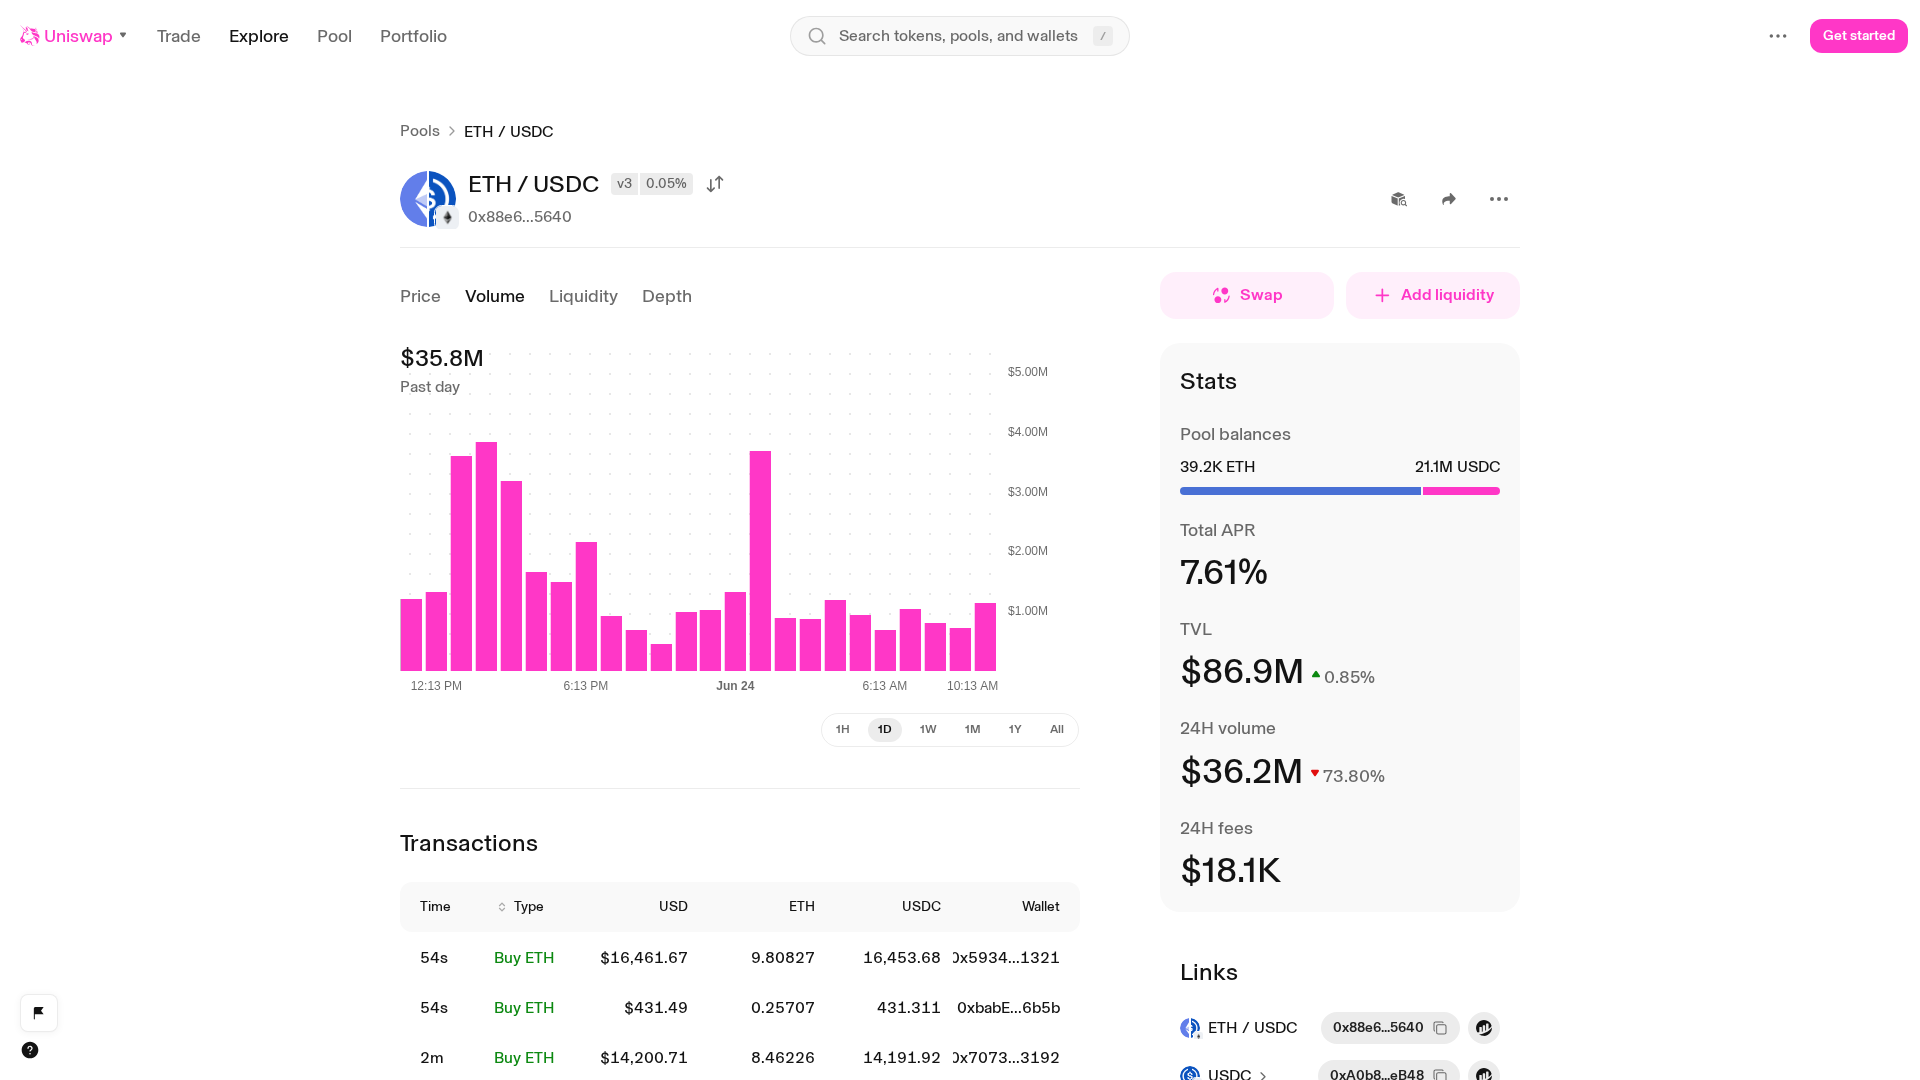Open the Explore nav item
Image resolution: width=1920 pixels, height=1080 pixels.
(x=259, y=36)
